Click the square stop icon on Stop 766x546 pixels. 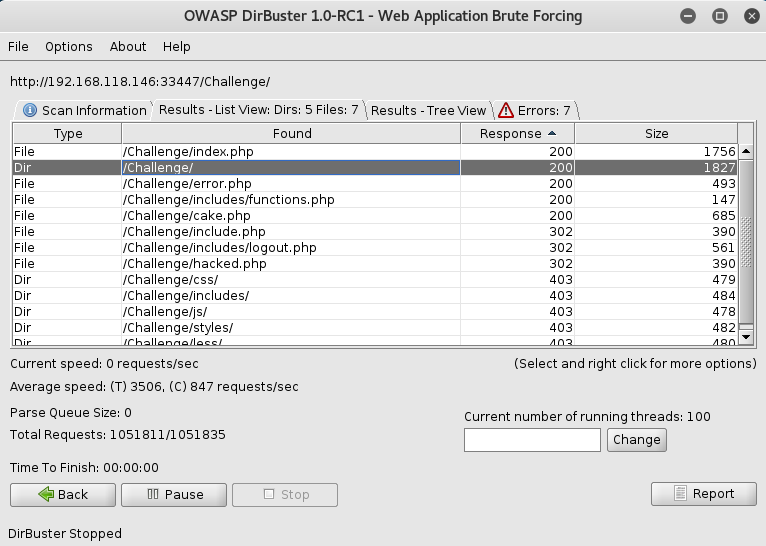(x=269, y=494)
